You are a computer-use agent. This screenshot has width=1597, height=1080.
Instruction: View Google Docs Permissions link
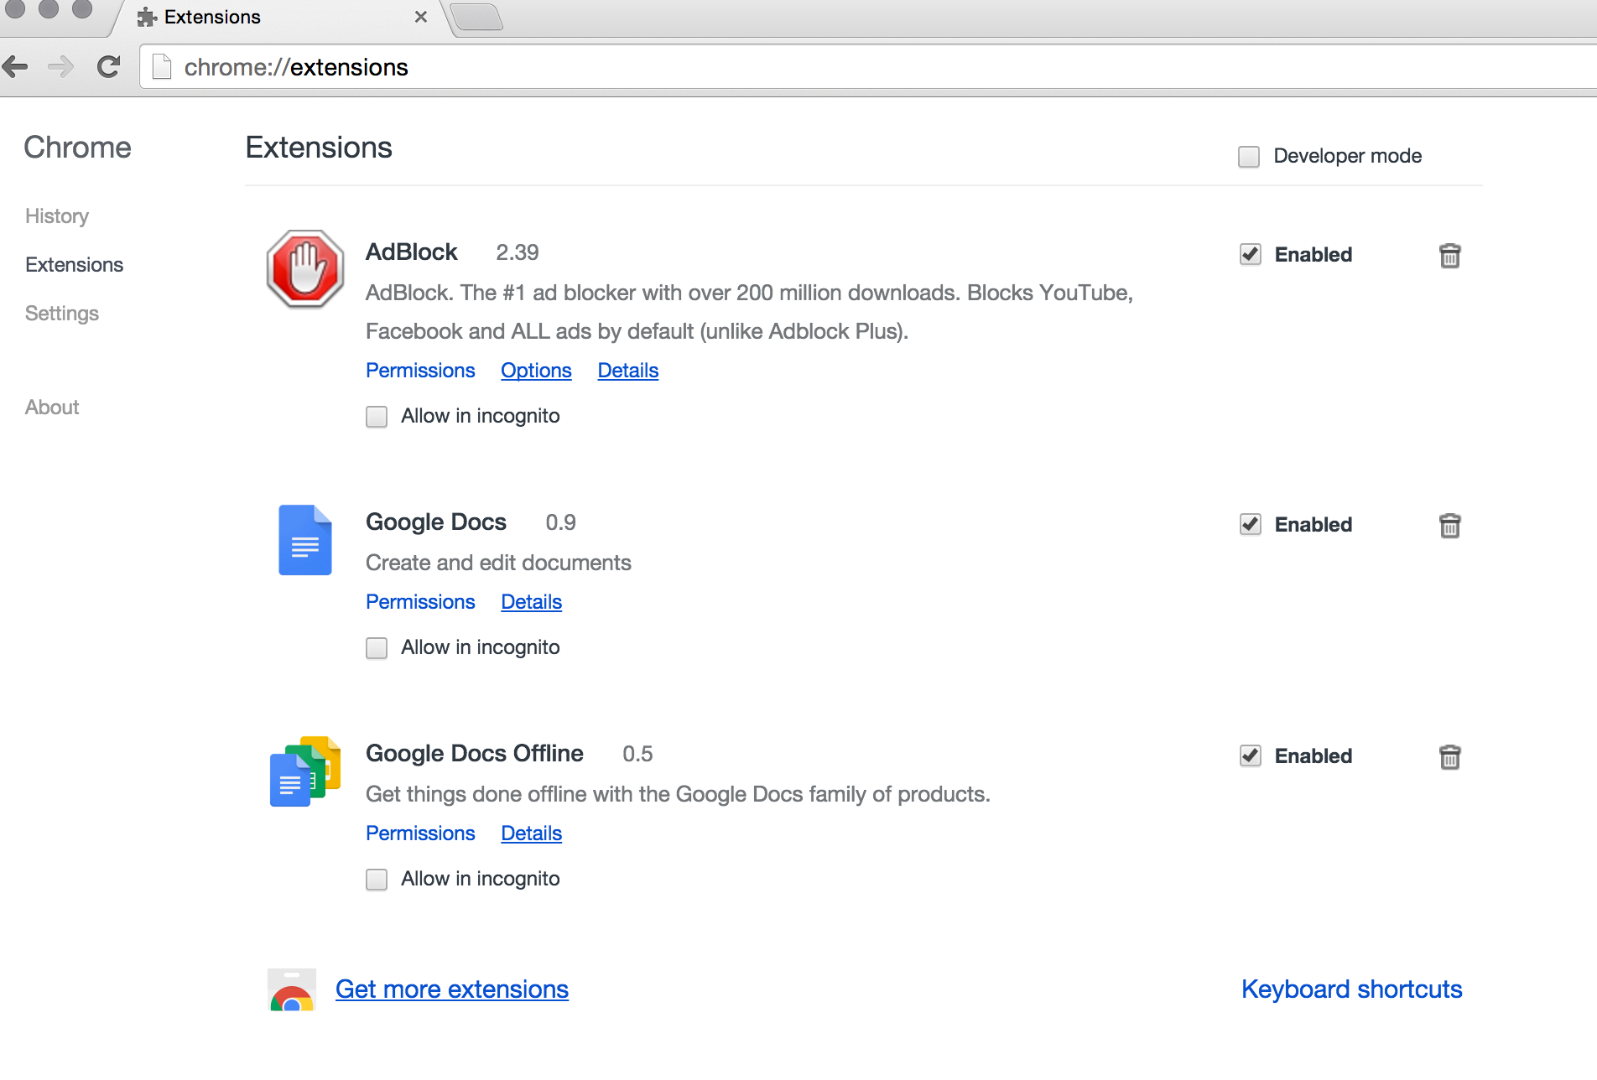pyautogui.click(x=421, y=602)
